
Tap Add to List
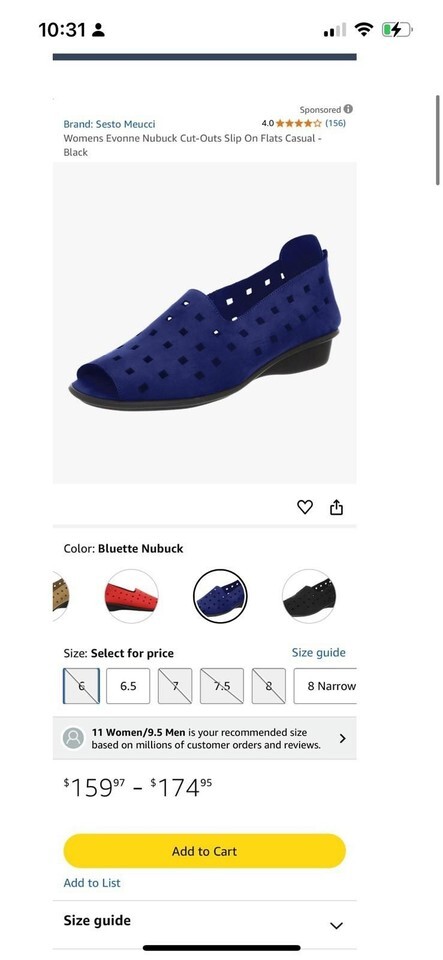(92, 883)
